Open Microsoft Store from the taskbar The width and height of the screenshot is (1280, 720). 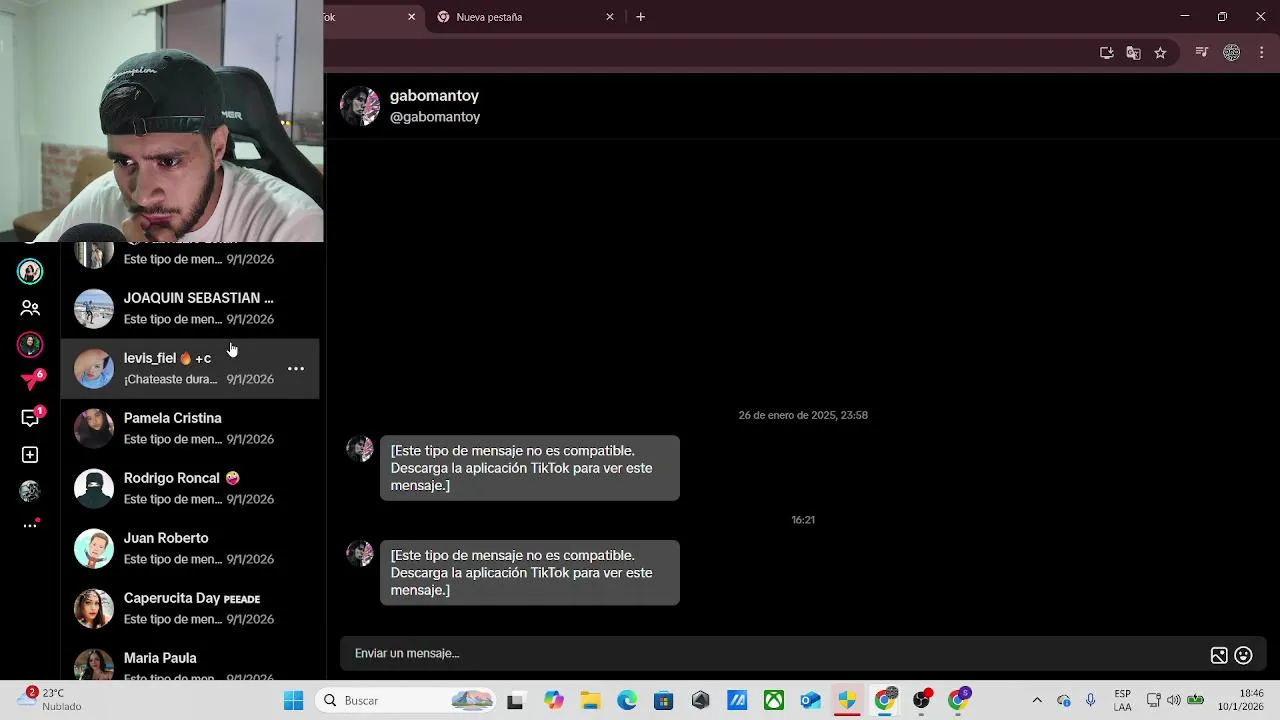coord(664,701)
